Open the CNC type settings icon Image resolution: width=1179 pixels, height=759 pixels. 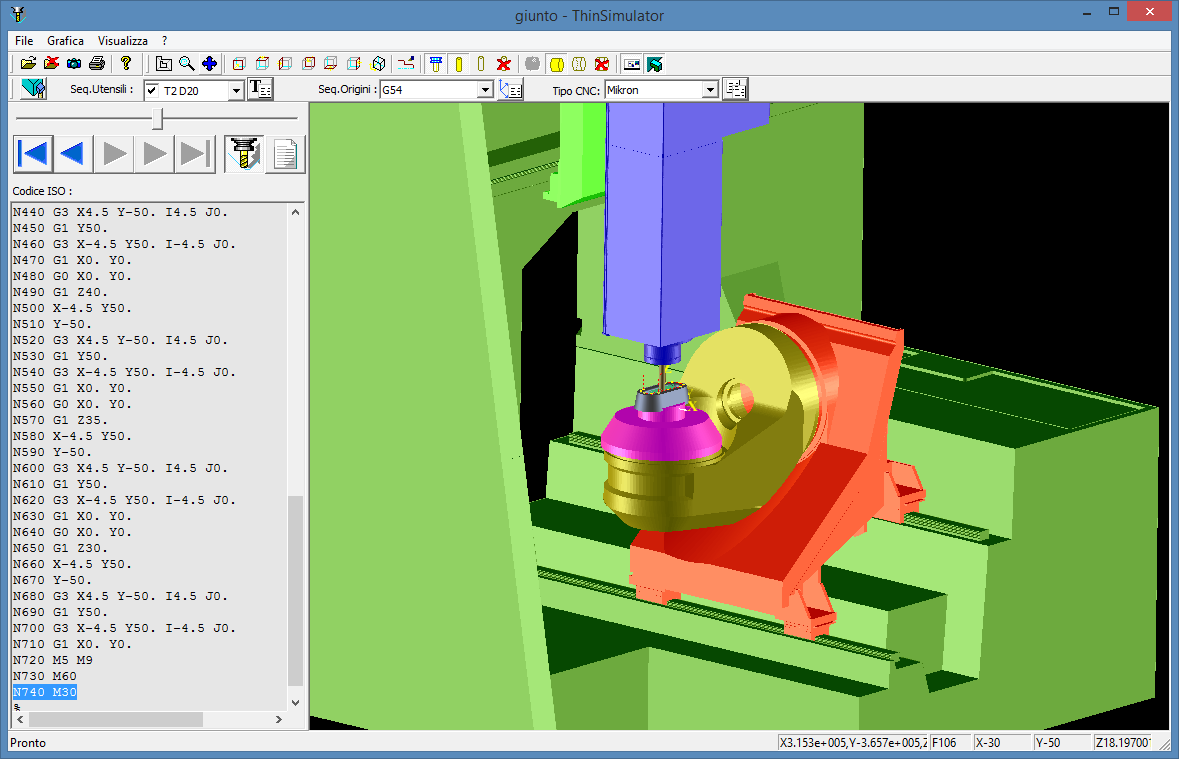click(735, 90)
